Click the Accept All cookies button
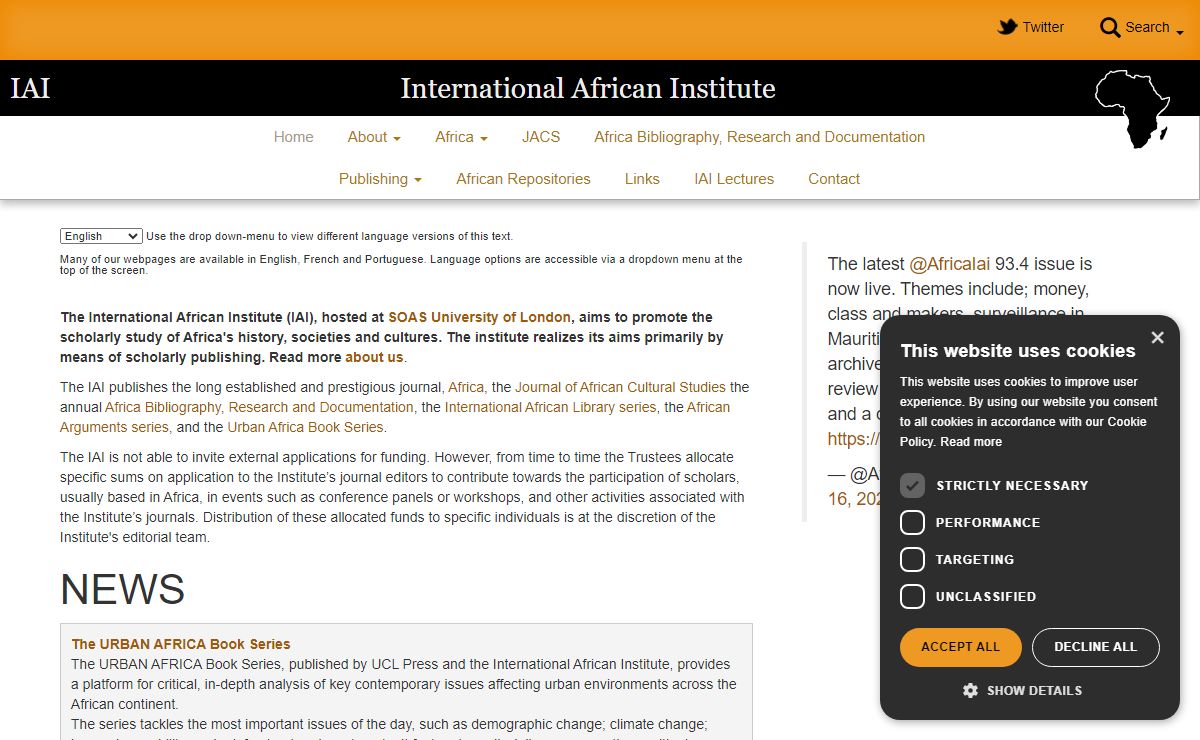 (x=961, y=647)
